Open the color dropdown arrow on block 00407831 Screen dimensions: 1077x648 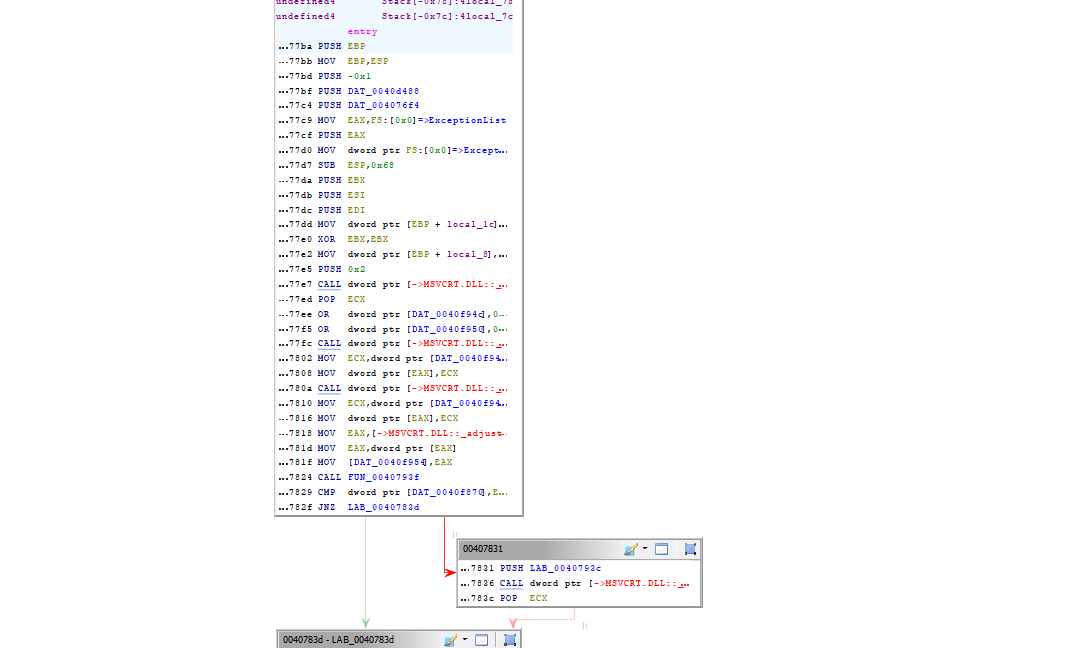tap(645, 549)
